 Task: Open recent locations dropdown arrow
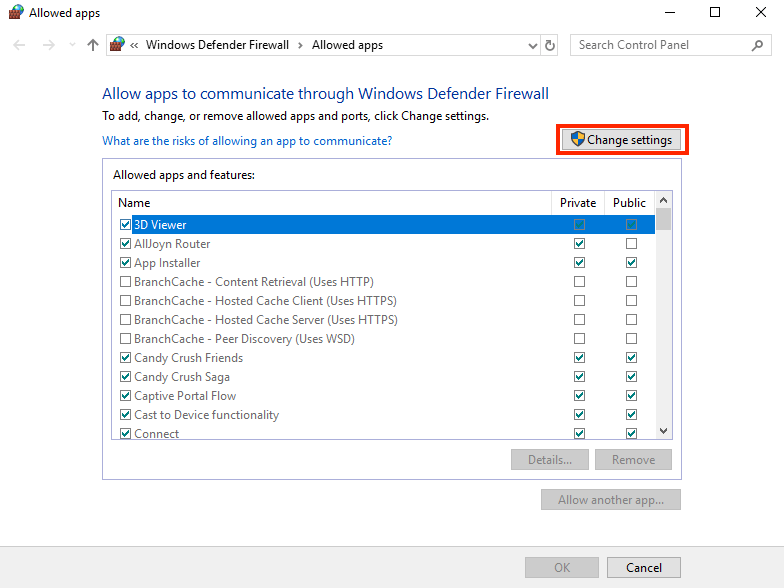pos(72,46)
